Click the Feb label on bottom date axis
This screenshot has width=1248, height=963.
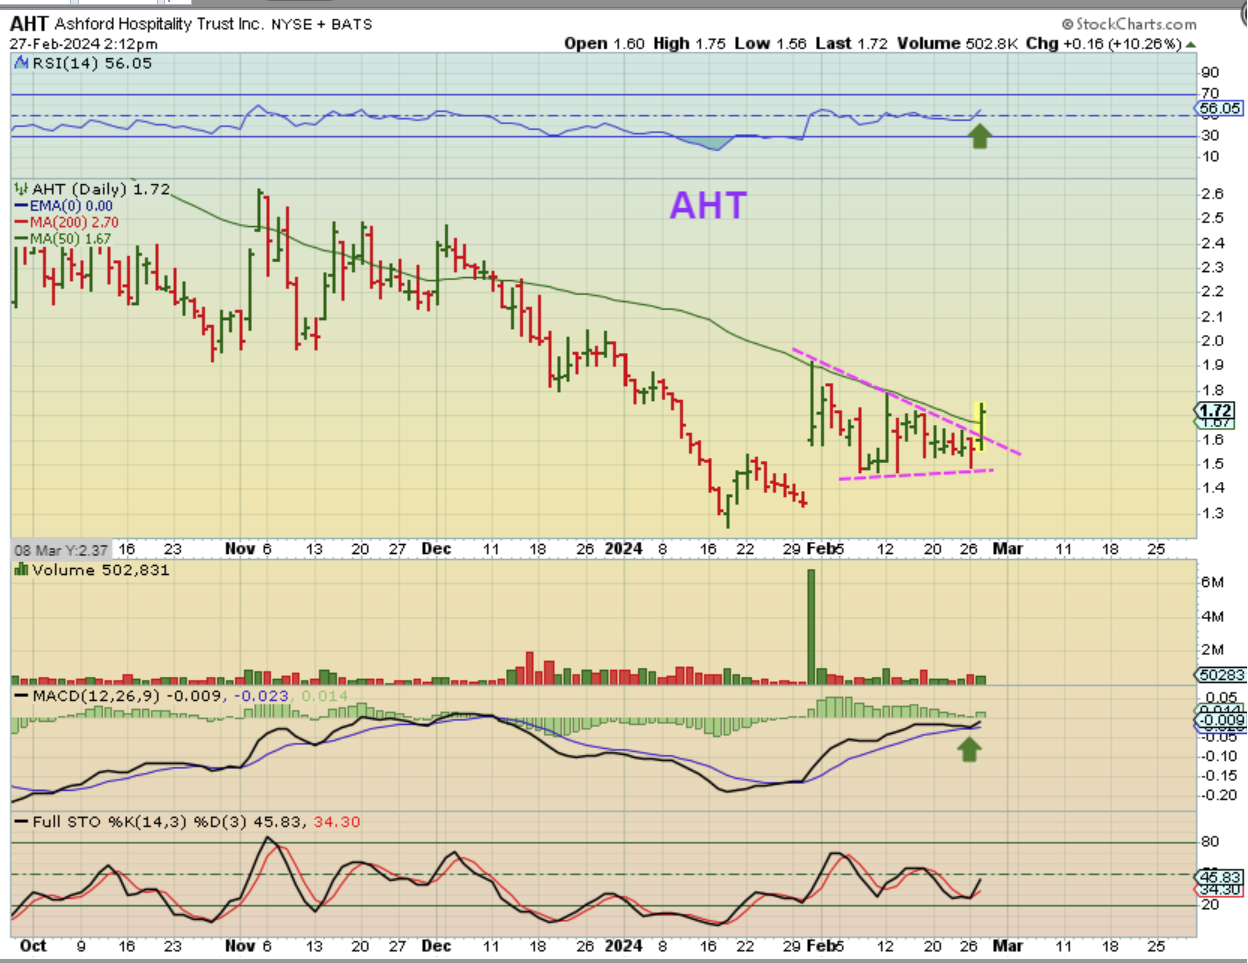click(x=820, y=945)
